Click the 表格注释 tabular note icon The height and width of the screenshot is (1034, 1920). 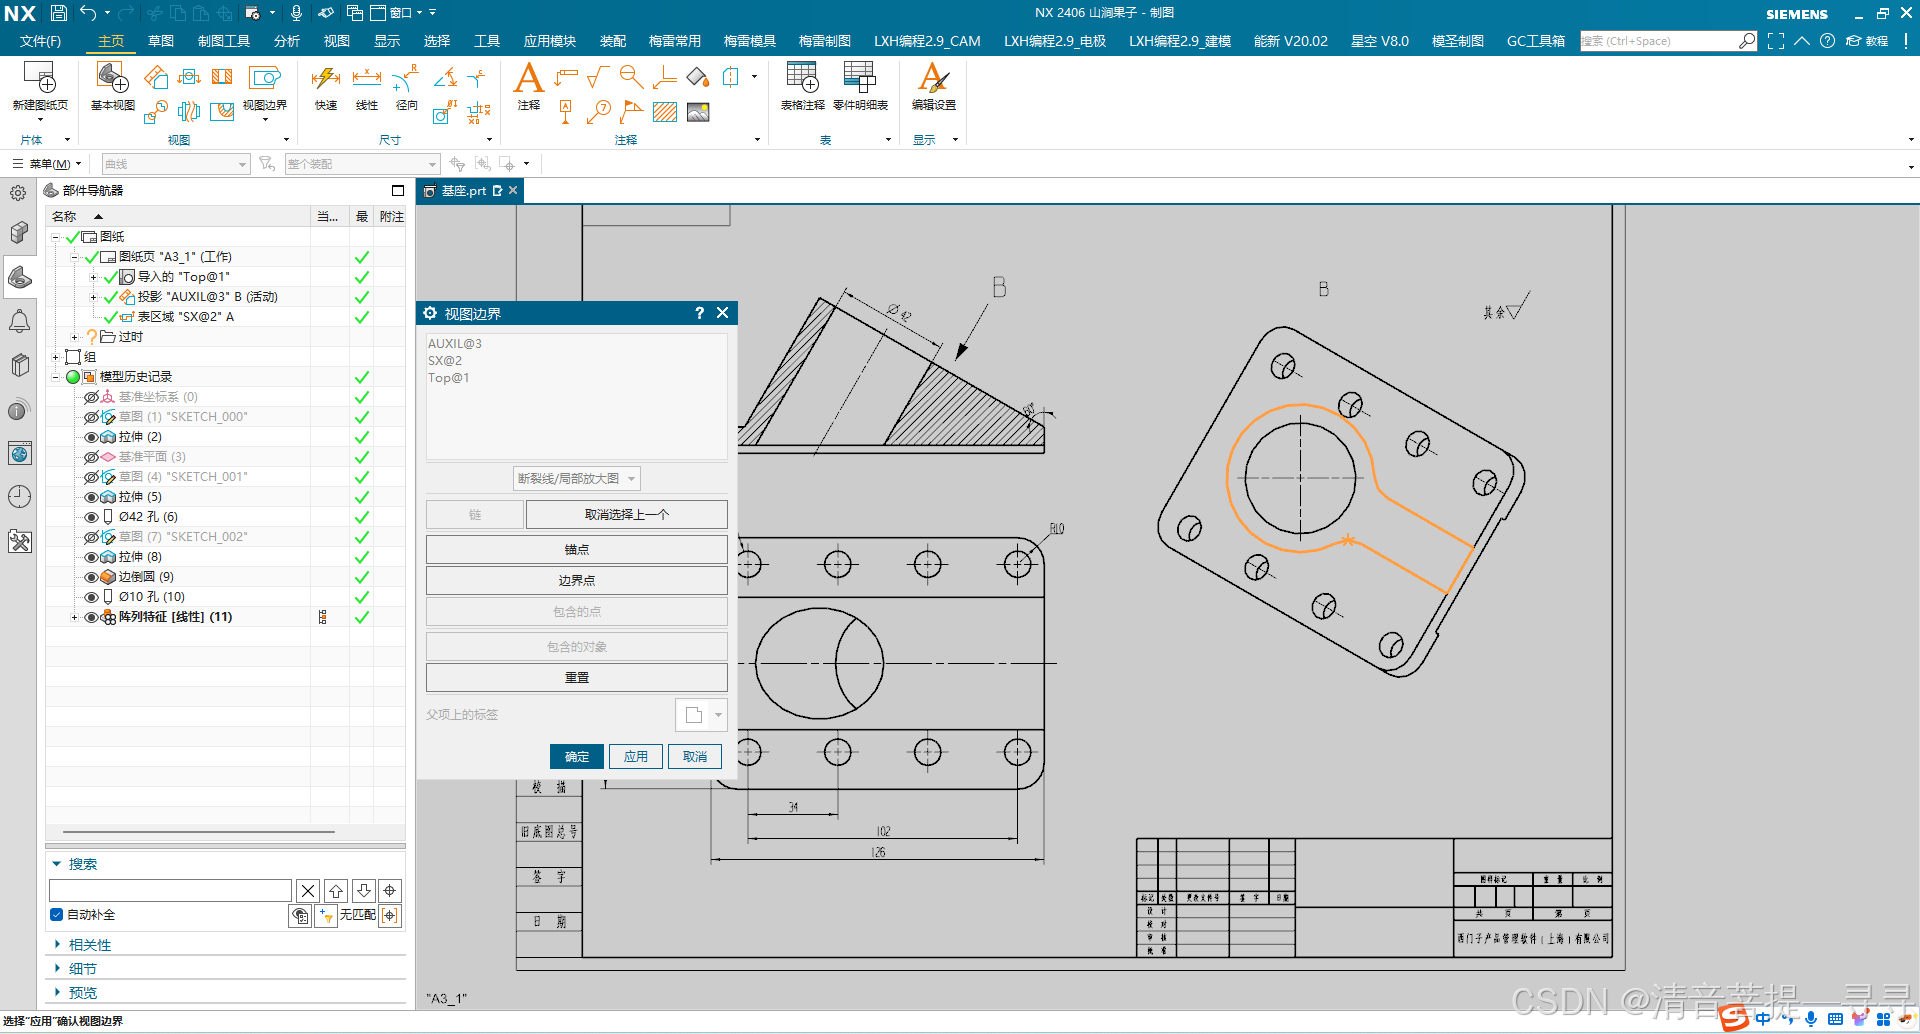802,78
